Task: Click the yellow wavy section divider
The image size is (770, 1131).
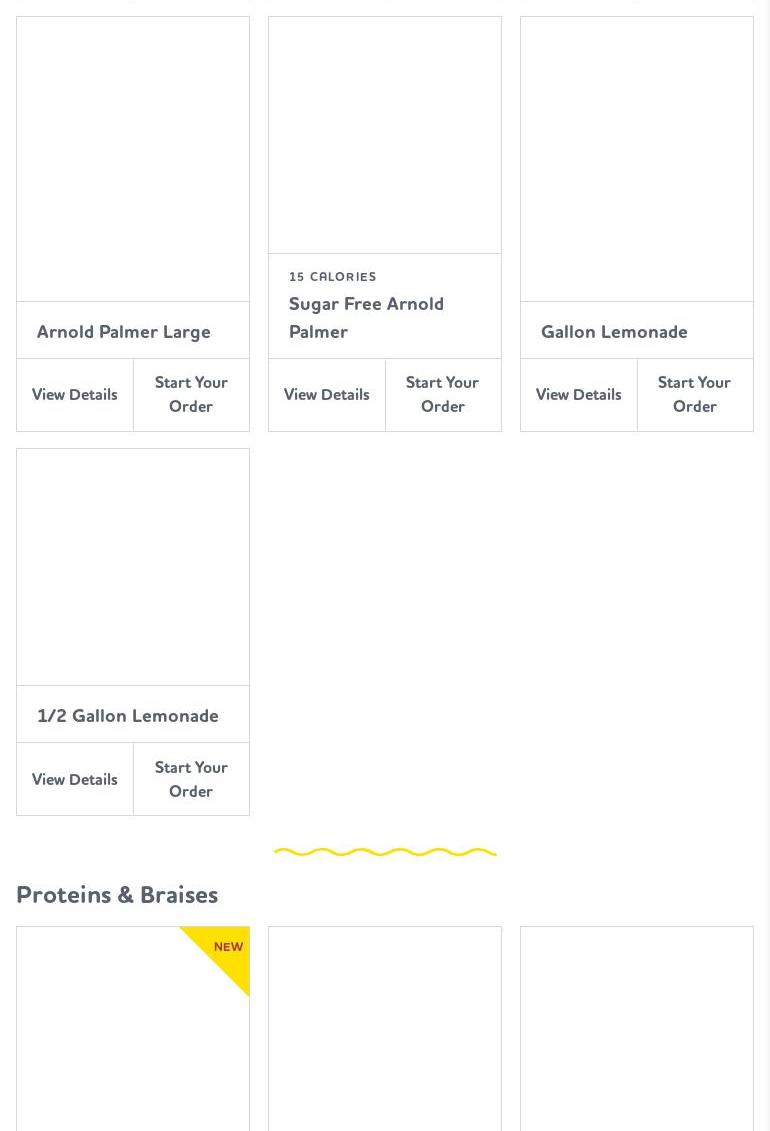Action: point(385,852)
